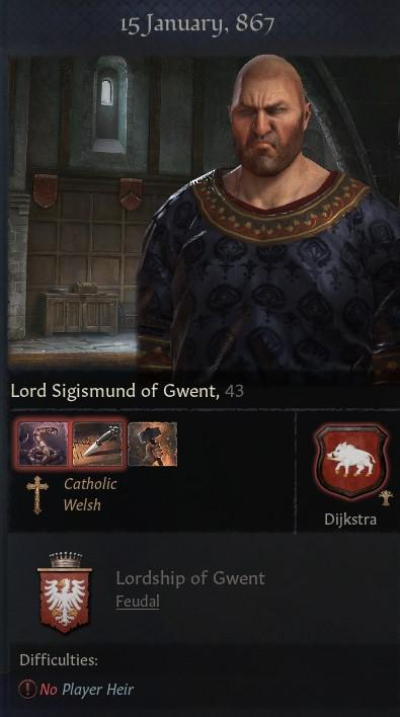Click the dagger trait icon
This screenshot has width=400, height=717.
(x=98, y=444)
